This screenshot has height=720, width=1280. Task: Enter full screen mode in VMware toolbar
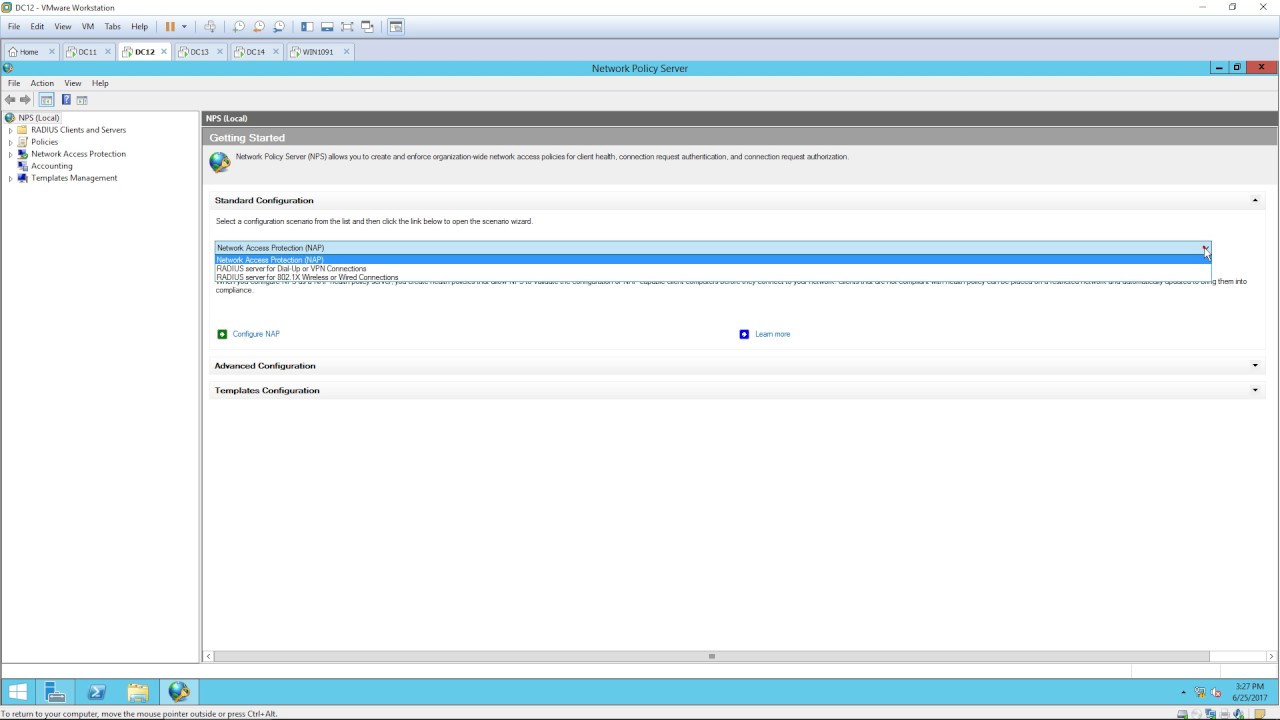[x=347, y=27]
